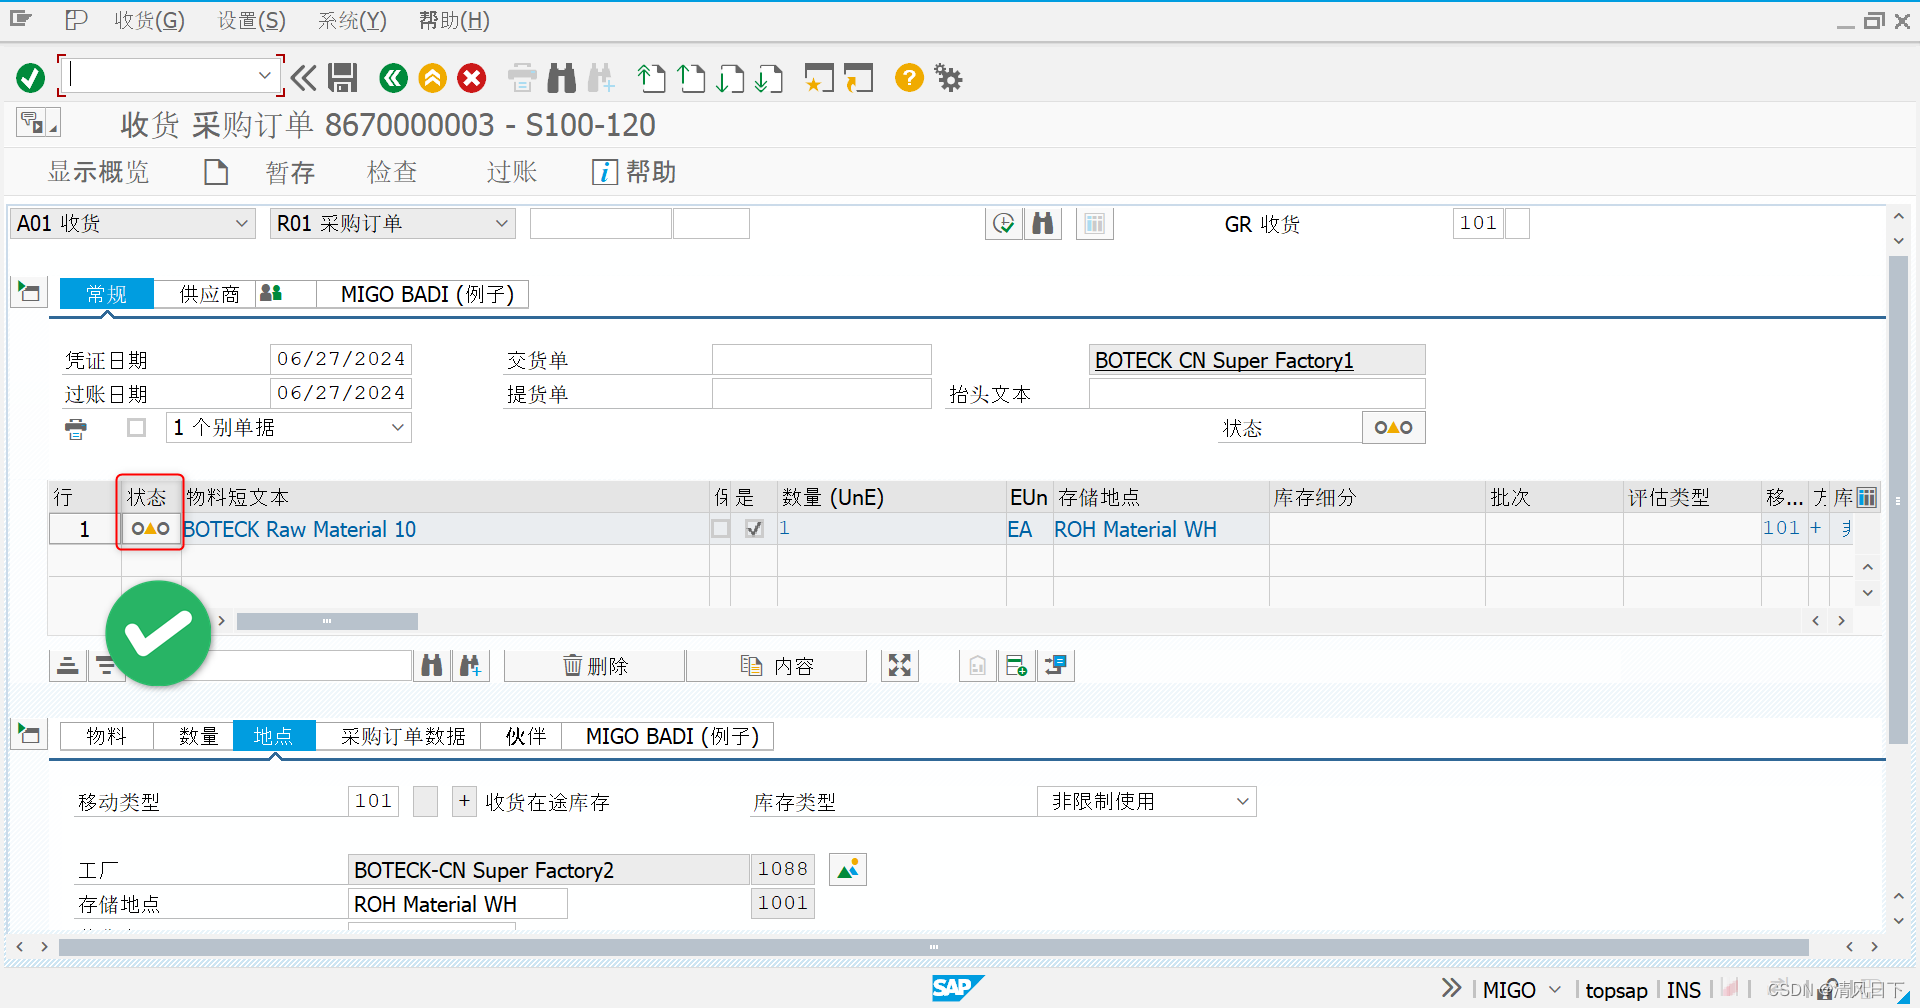Toggle the print checkbox beside printer icon

click(137, 428)
